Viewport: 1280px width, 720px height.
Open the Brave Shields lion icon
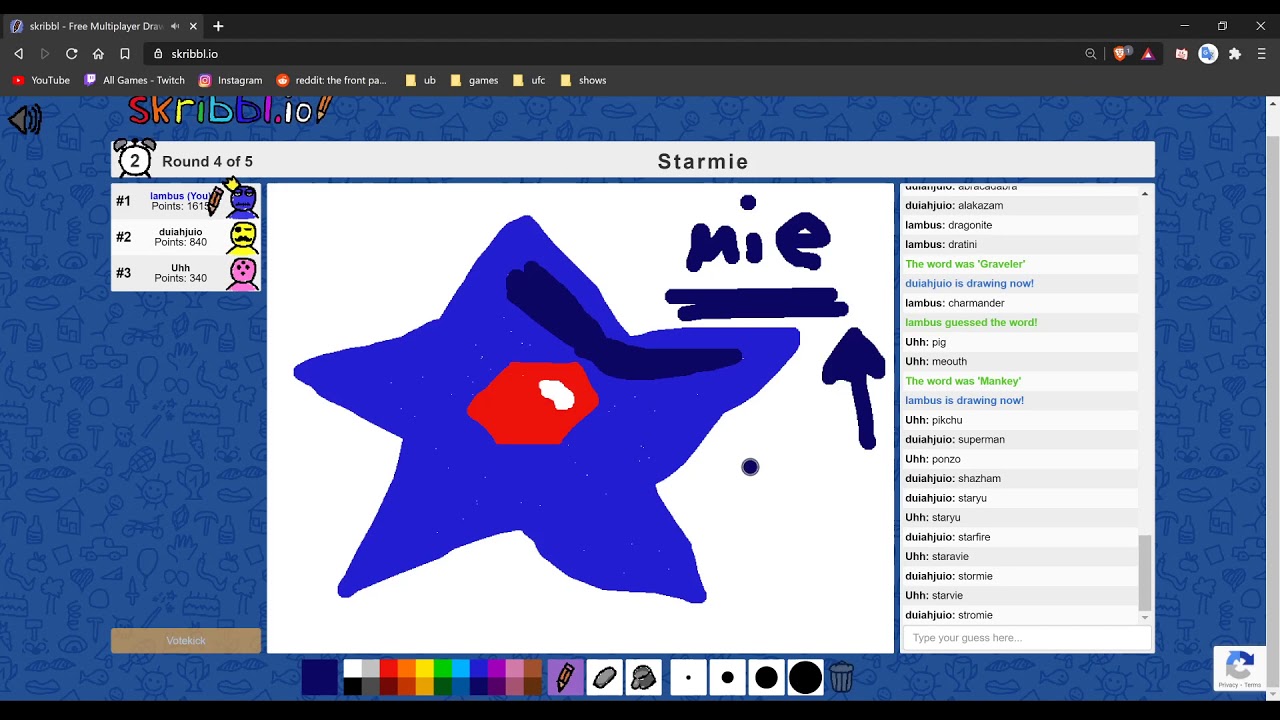1120,54
